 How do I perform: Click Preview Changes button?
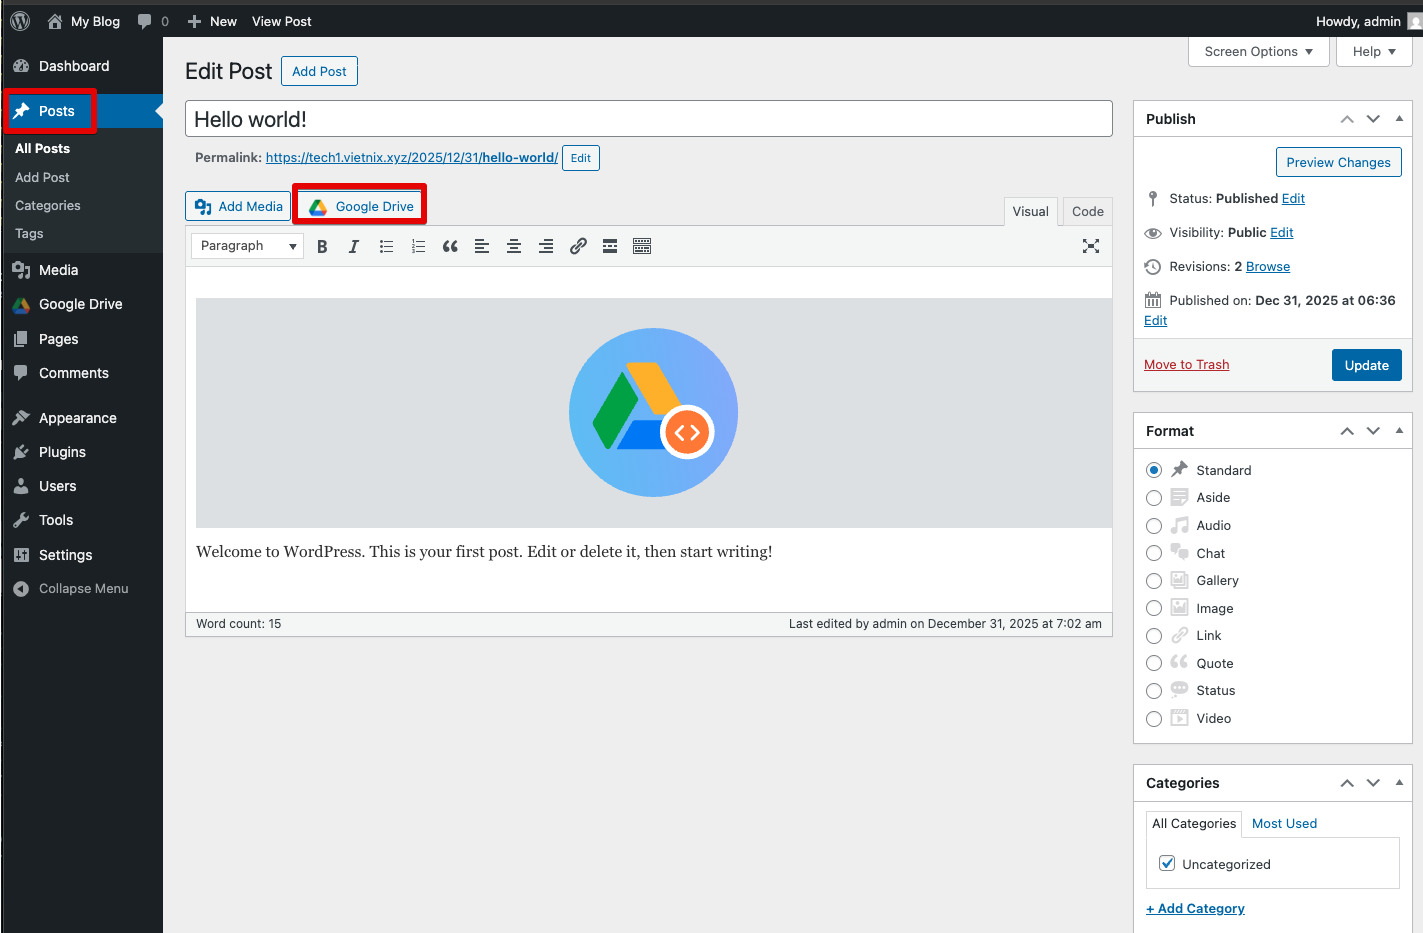[1338, 162]
